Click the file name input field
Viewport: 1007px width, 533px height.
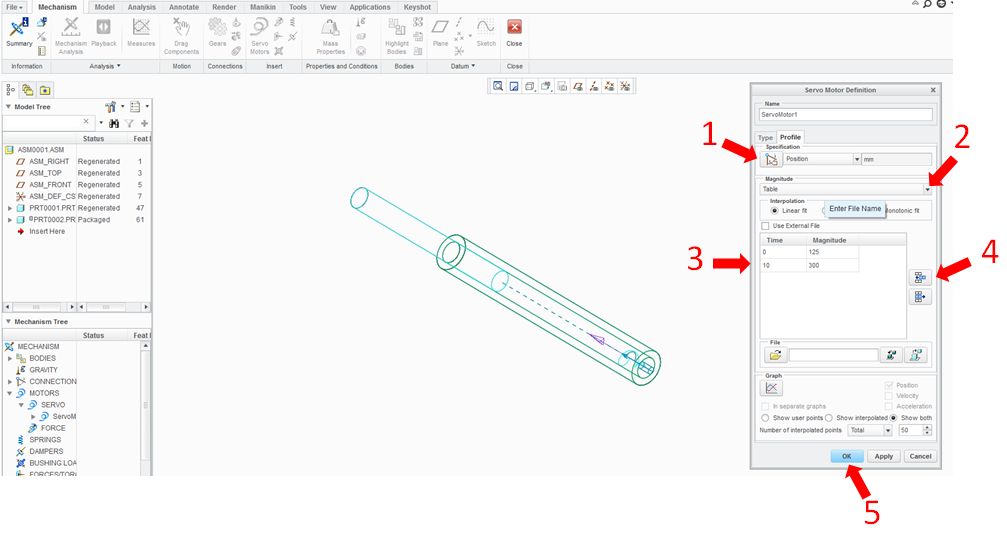point(833,354)
